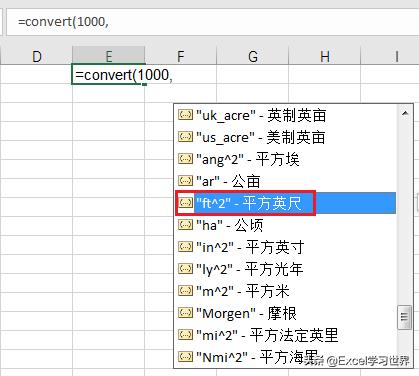
Task: Pick the "Nmi^2" 平方海里 entry
Action: [x=286, y=357]
